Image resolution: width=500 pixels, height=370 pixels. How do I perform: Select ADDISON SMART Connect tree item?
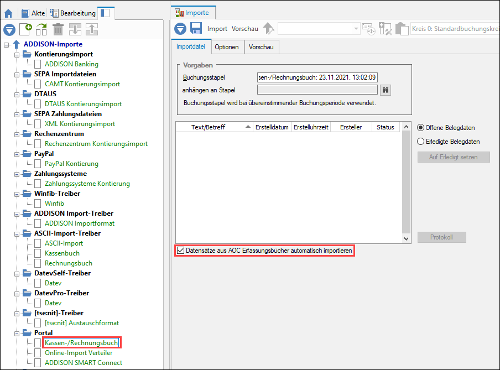[x=83, y=362]
